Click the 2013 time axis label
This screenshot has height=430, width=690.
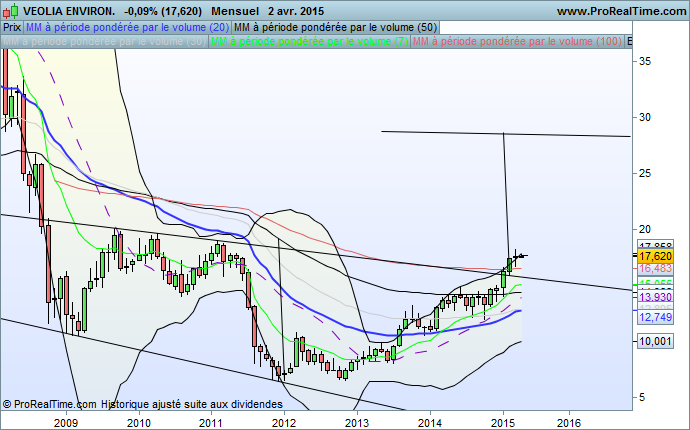tap(357, 423)
